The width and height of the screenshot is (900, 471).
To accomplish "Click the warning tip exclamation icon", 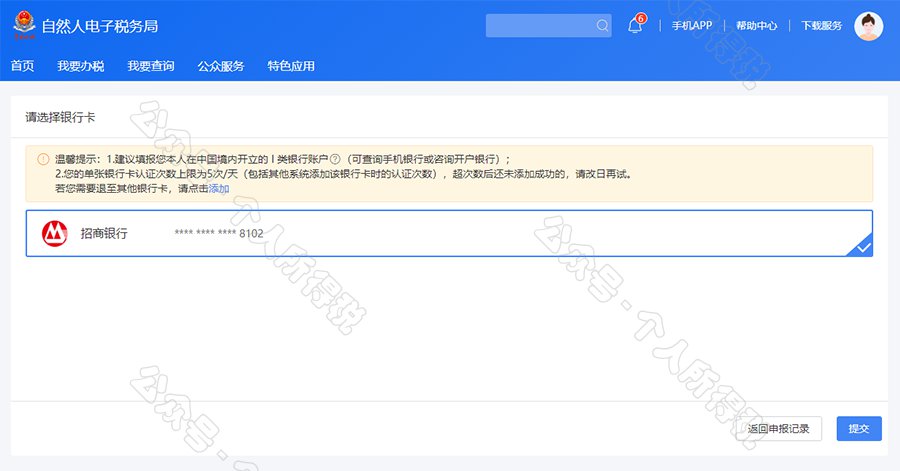I will click(43, 159).
